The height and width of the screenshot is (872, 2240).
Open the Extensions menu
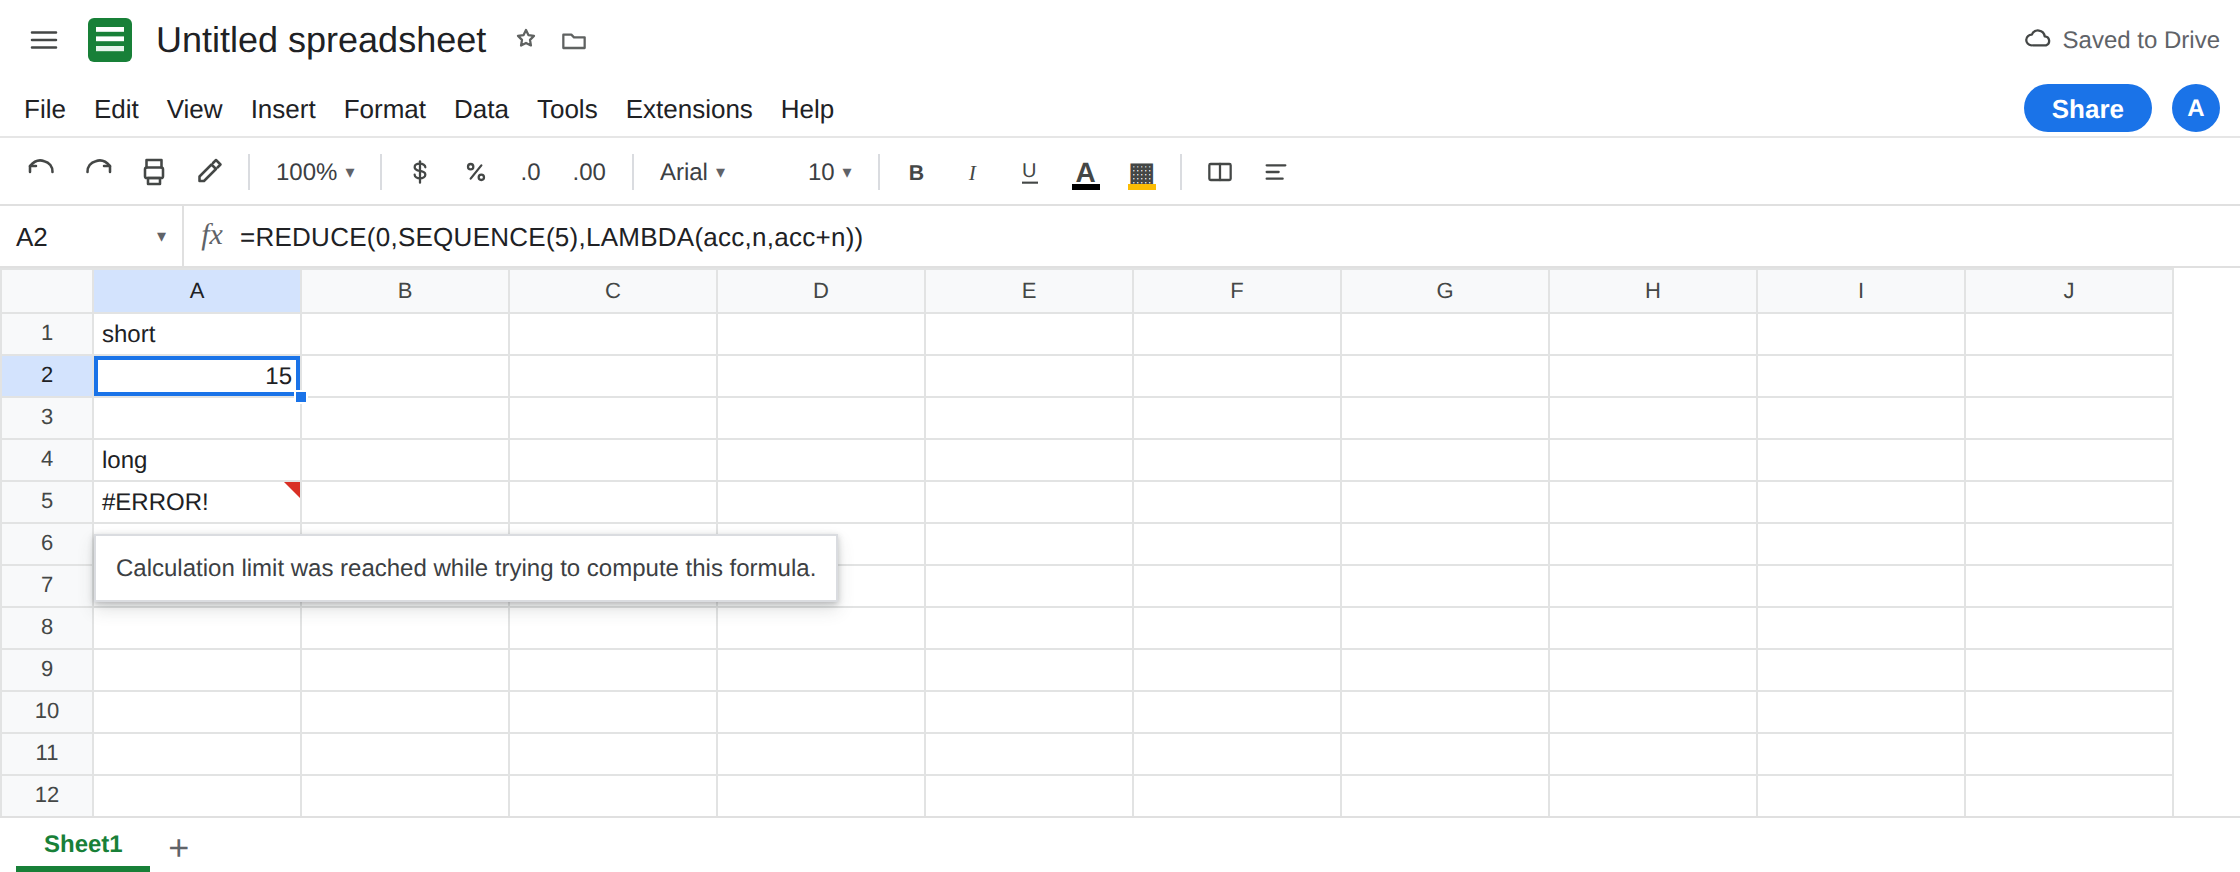(689, 109)
